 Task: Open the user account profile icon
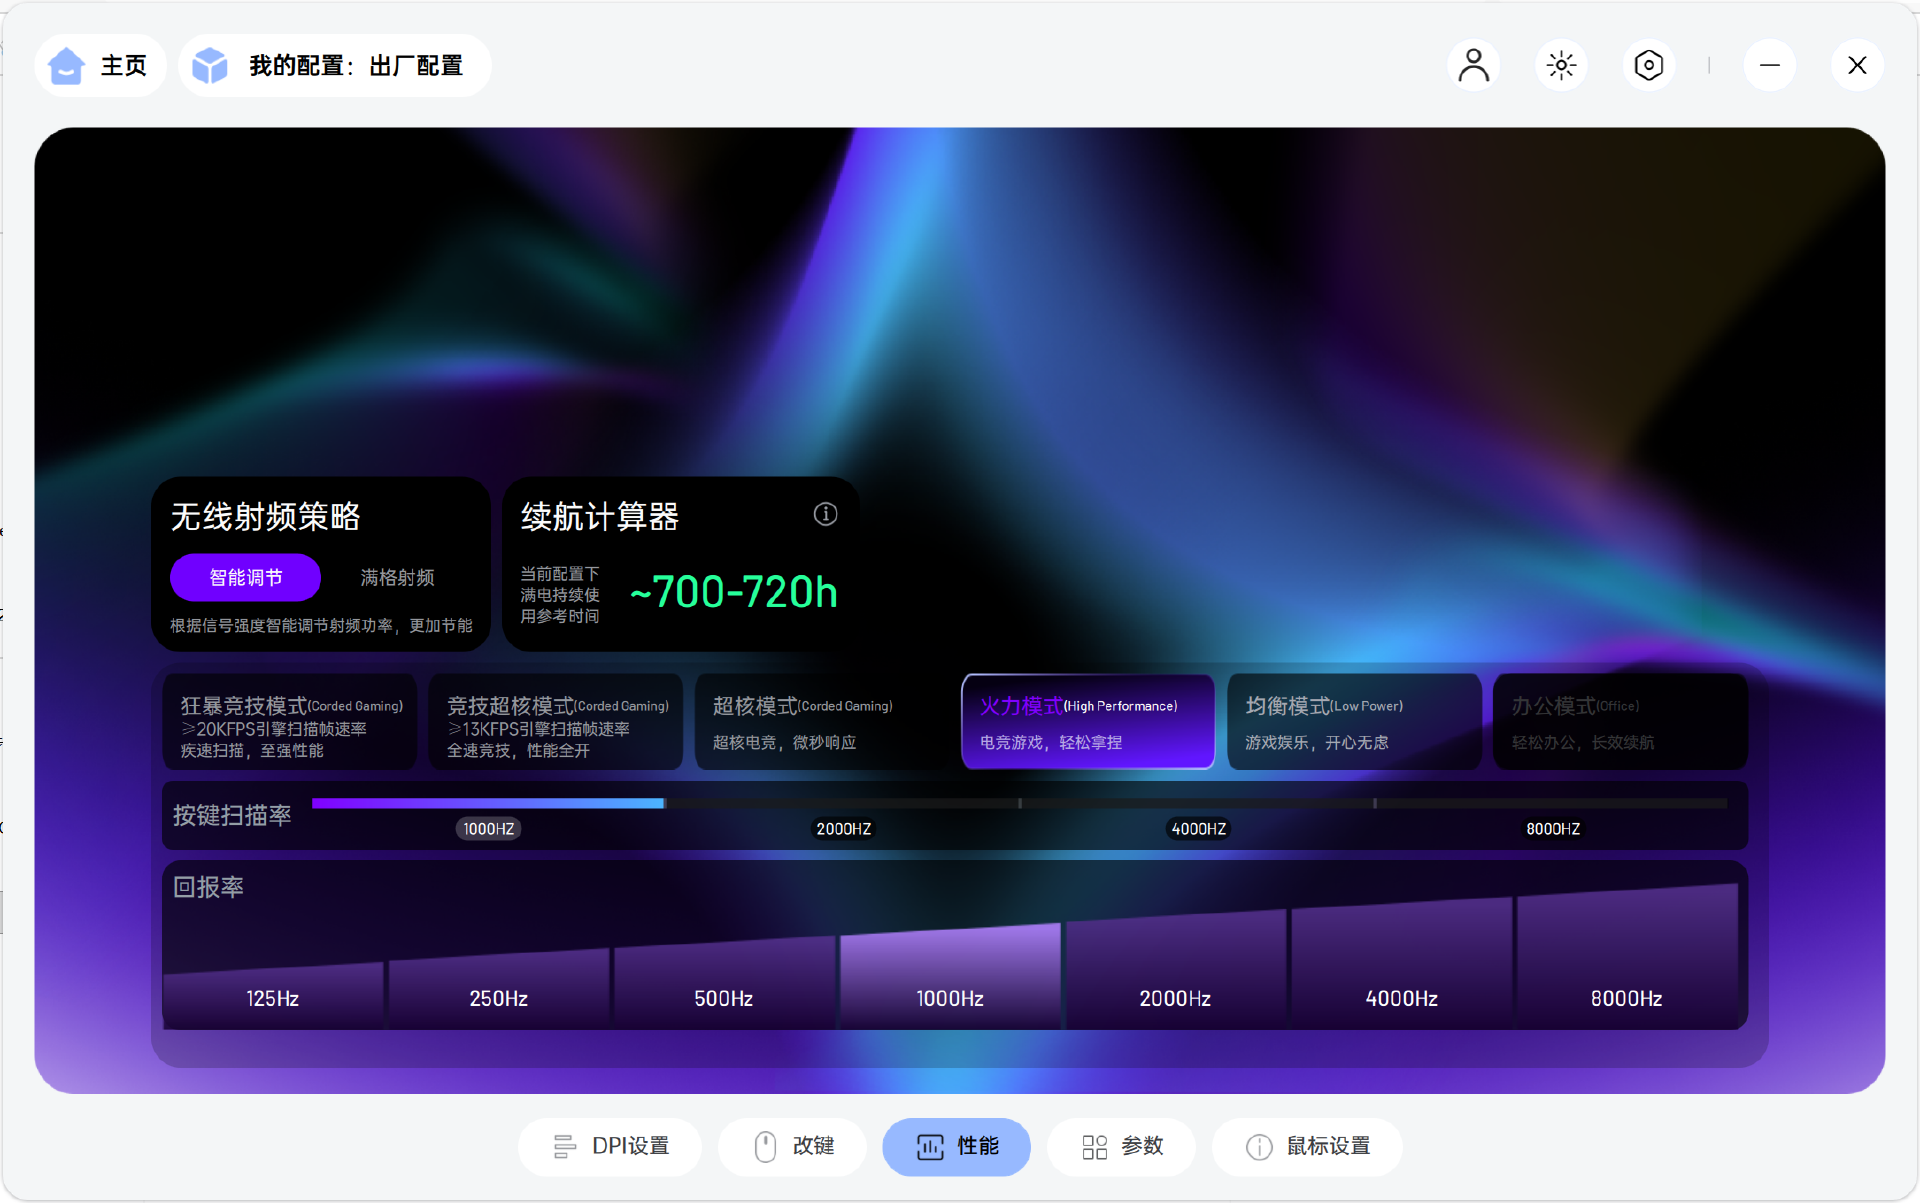coord(1473,66)
